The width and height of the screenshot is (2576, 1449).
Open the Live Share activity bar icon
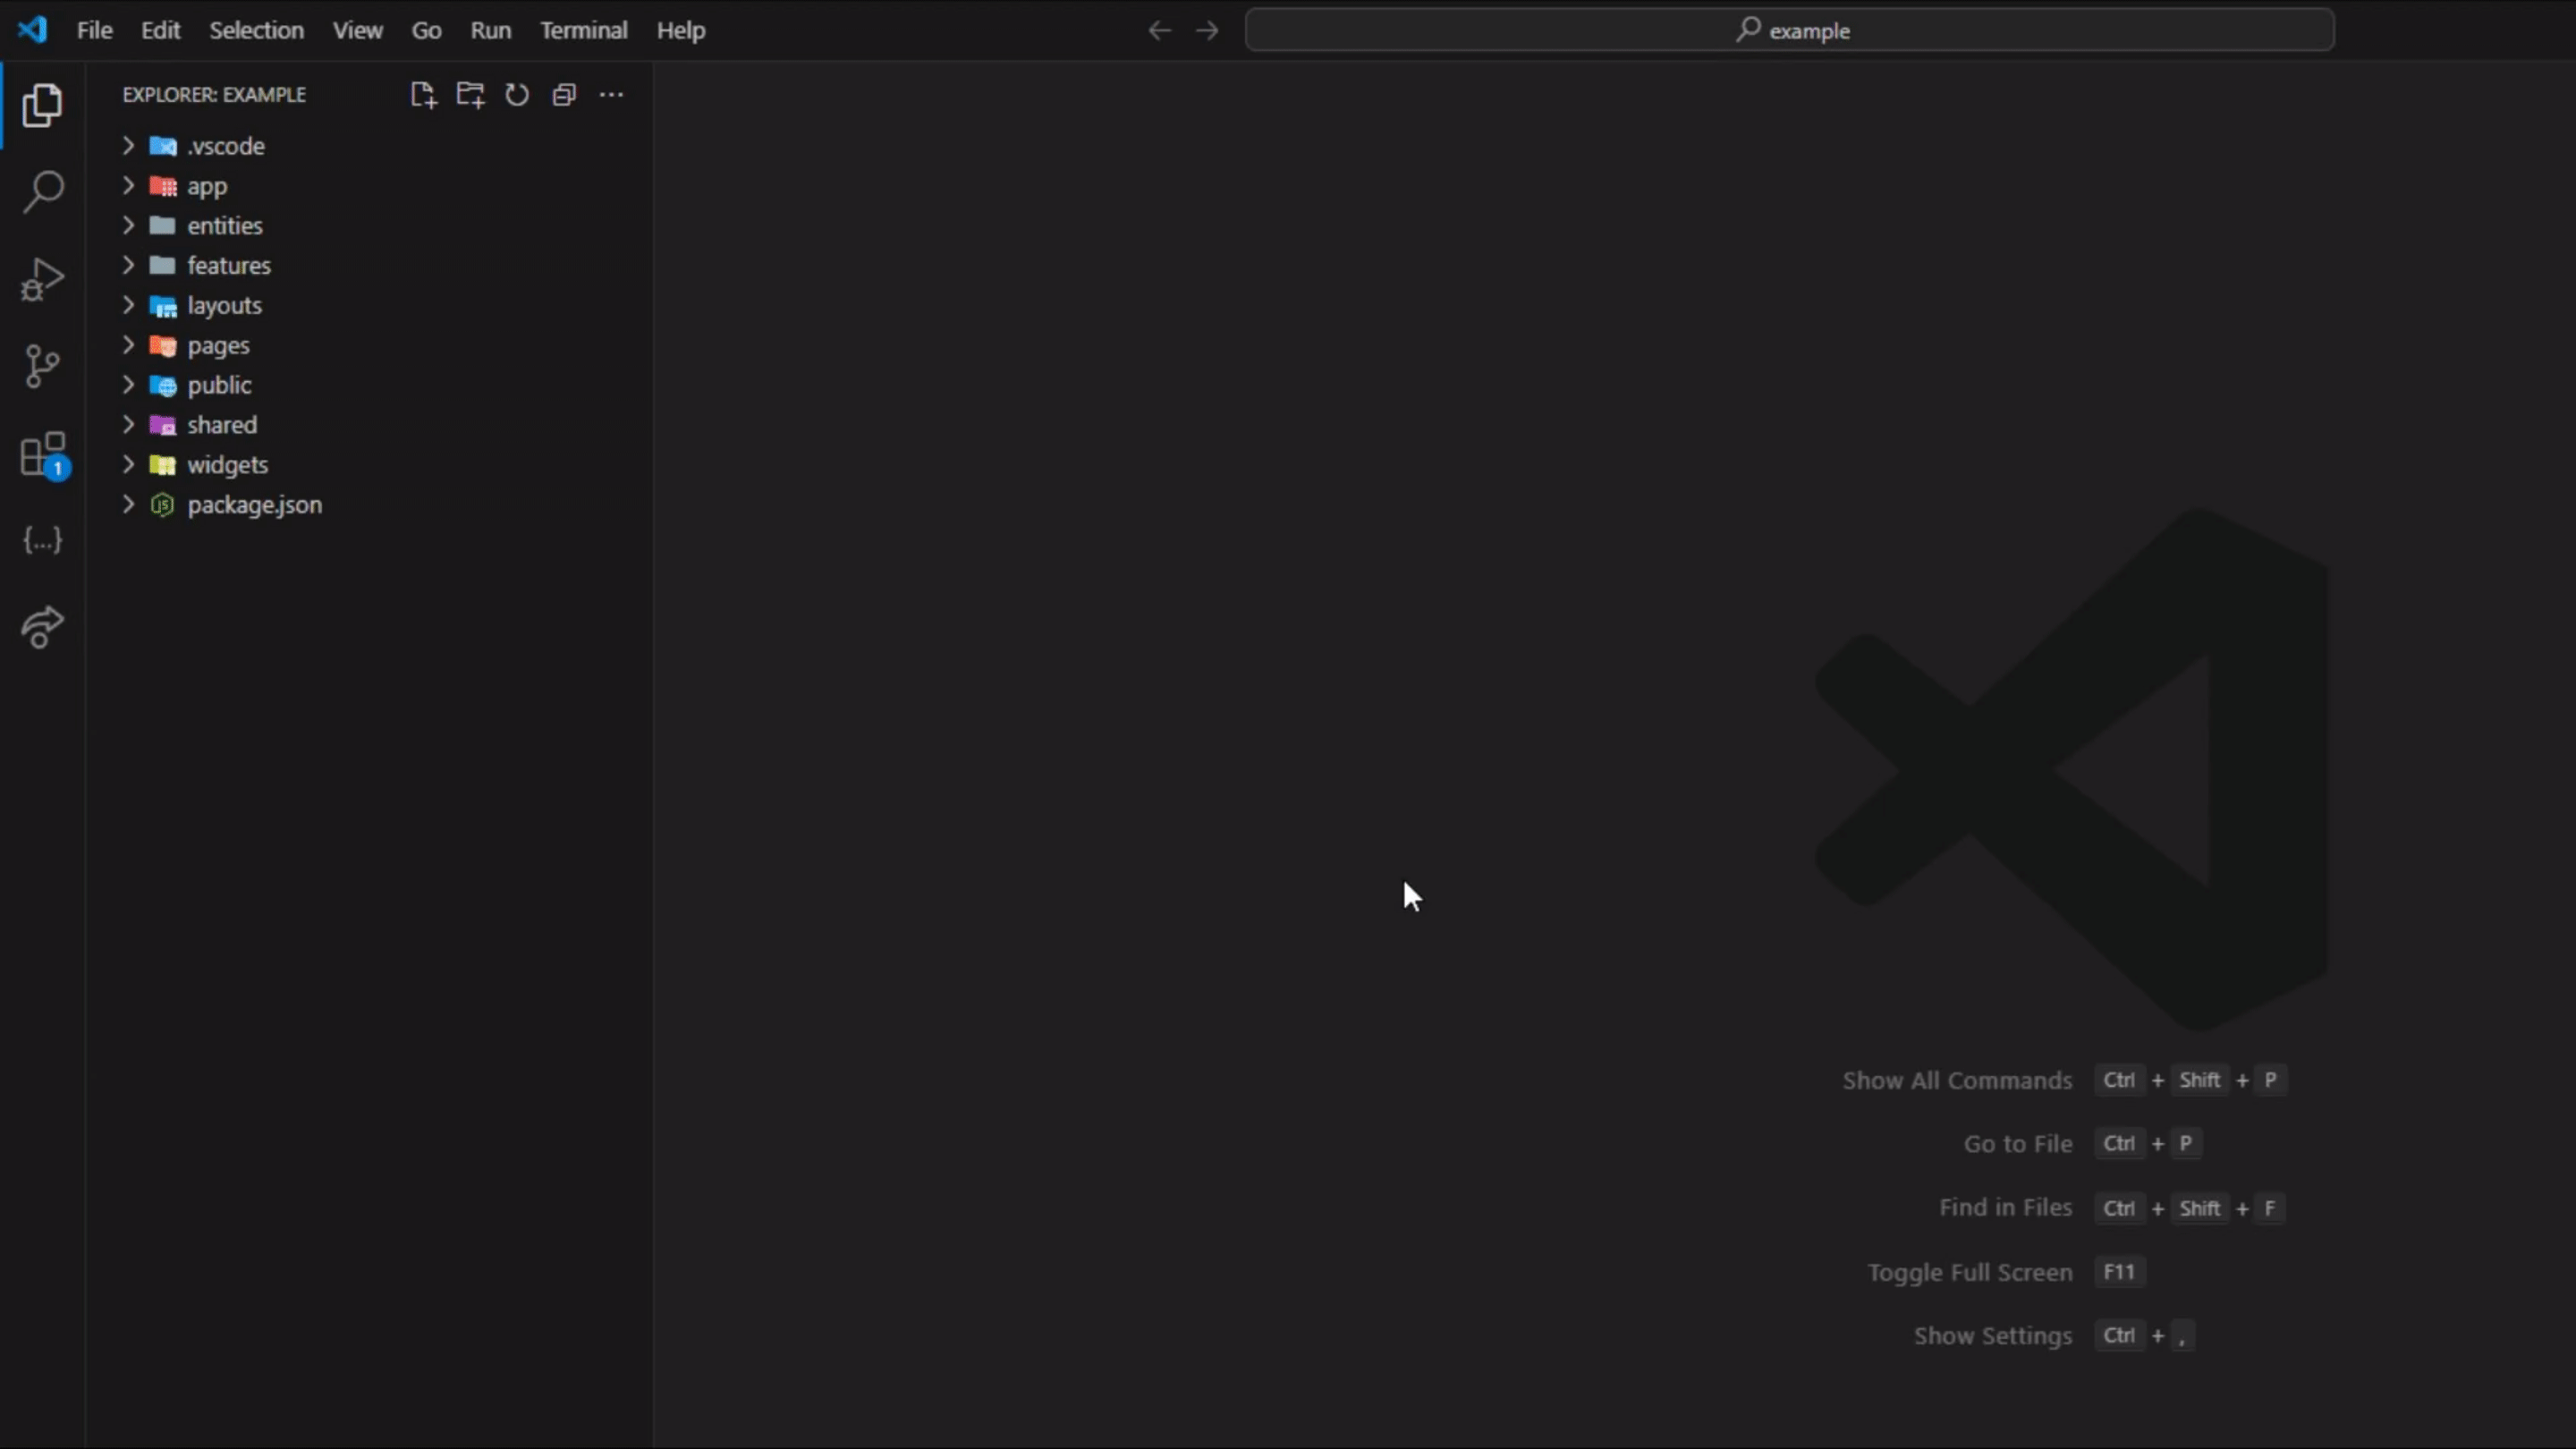(42, 627)
